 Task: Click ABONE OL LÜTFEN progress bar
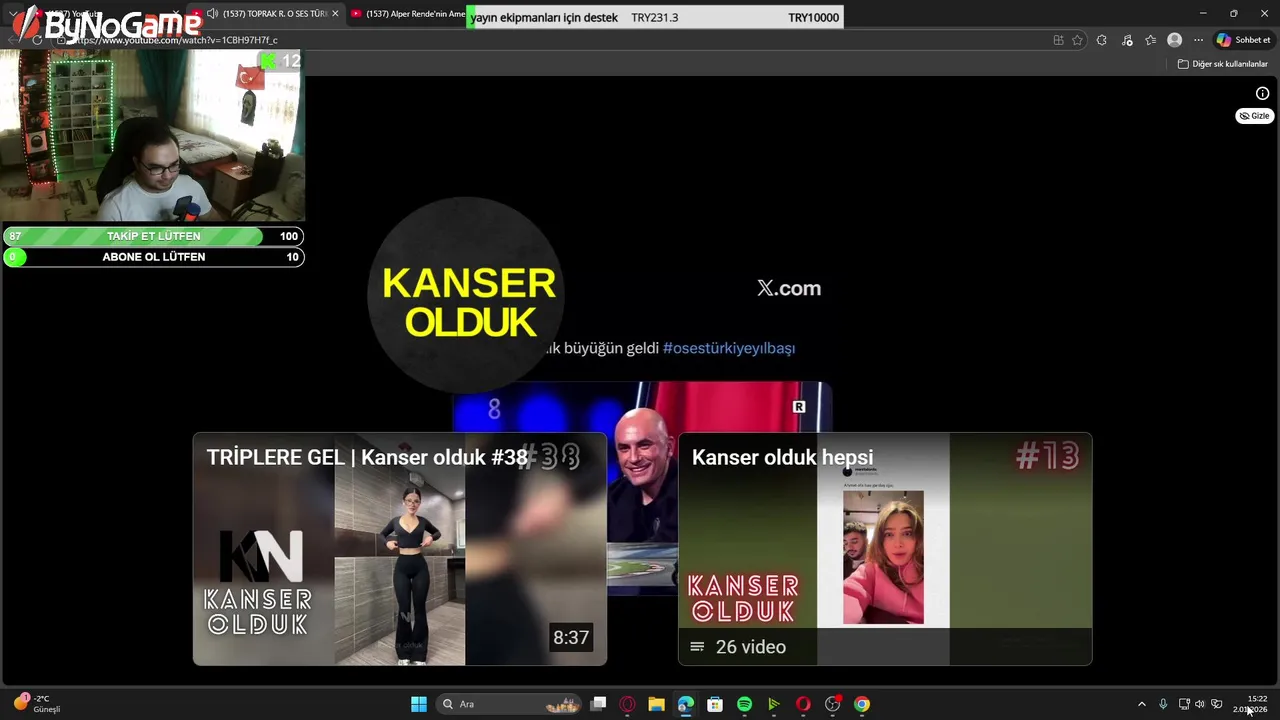coord(153,257)
